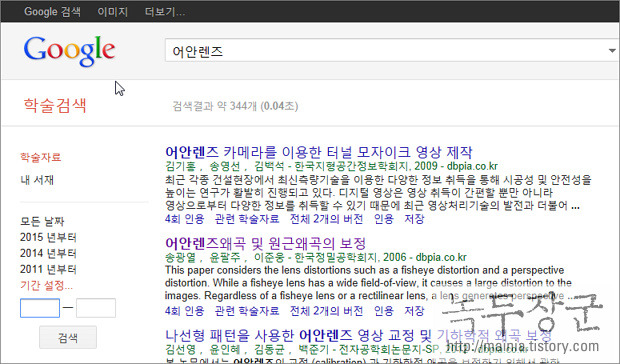The height and width of the screenshot is (364, 620).
Task: Click 저장 under the 어안렌즈왜곡 result
Action: click(x=414, y=311)
